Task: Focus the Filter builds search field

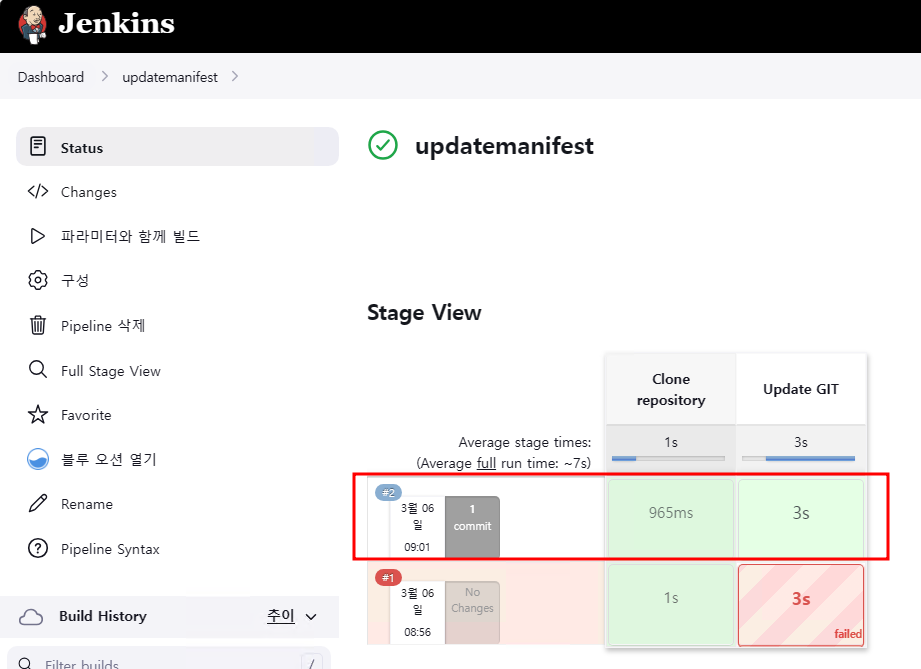Action: click(169, 659)
